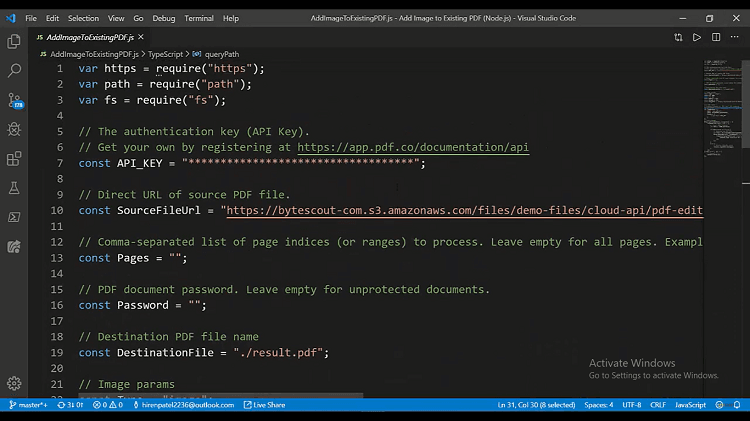Open the Run and Debug view

click(x=14, y=129)
